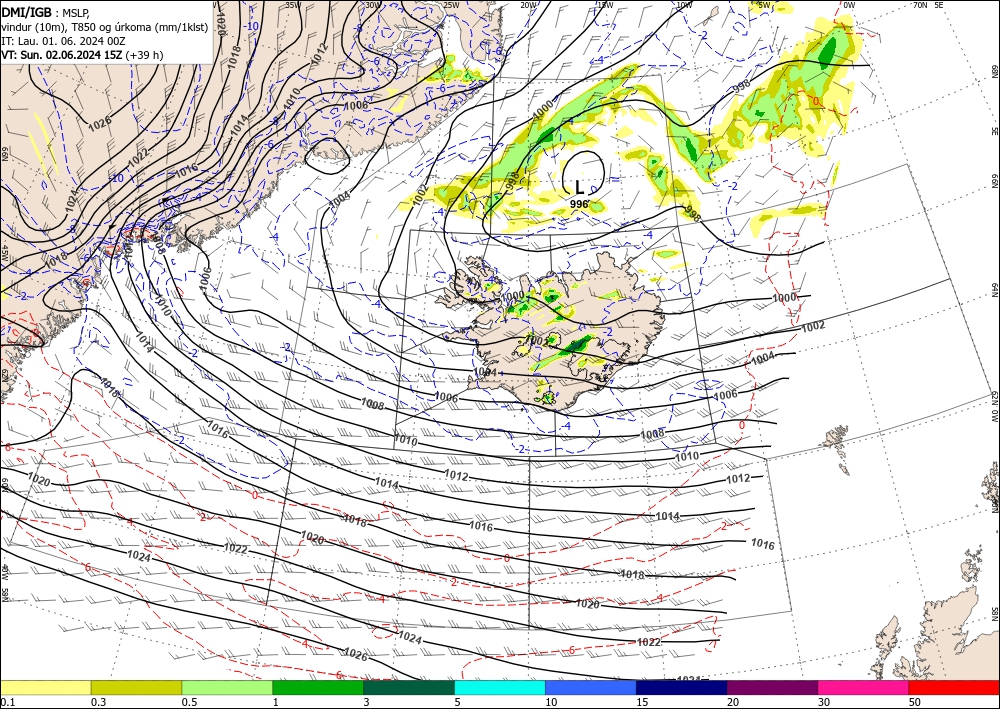Screen dimensions: 1000x709
Task: Click the '15W' longitude label at top
Action: coord(605,5)
